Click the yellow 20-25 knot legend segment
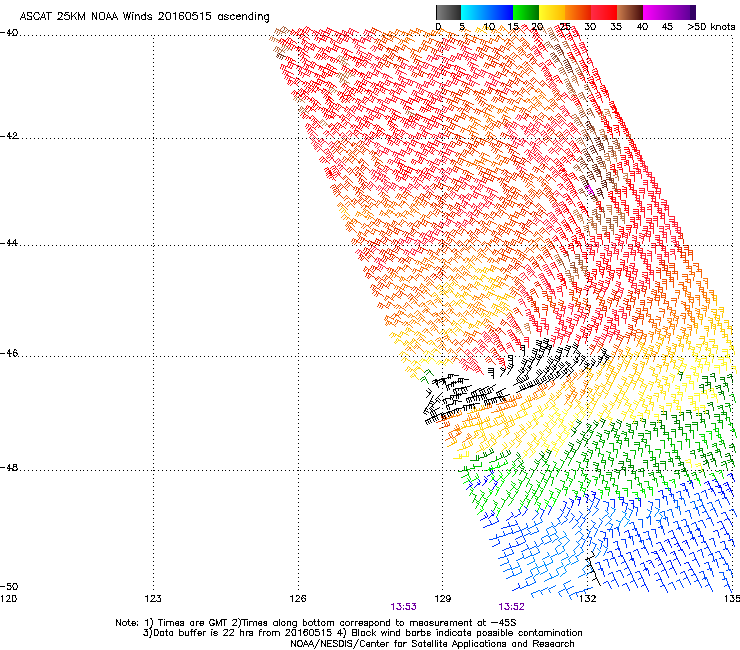Viewport: 740px width, 650px height. tap(552, 12)
